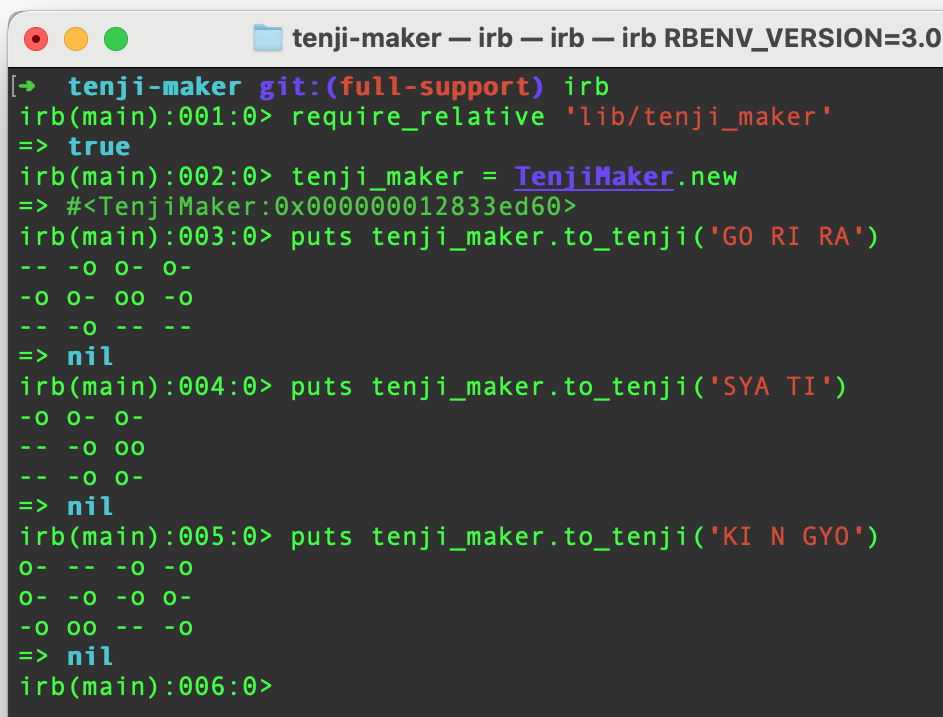The image size is (943, 717).
Task: Click 'require_relative' on line 001
Action: pos(418,117)
